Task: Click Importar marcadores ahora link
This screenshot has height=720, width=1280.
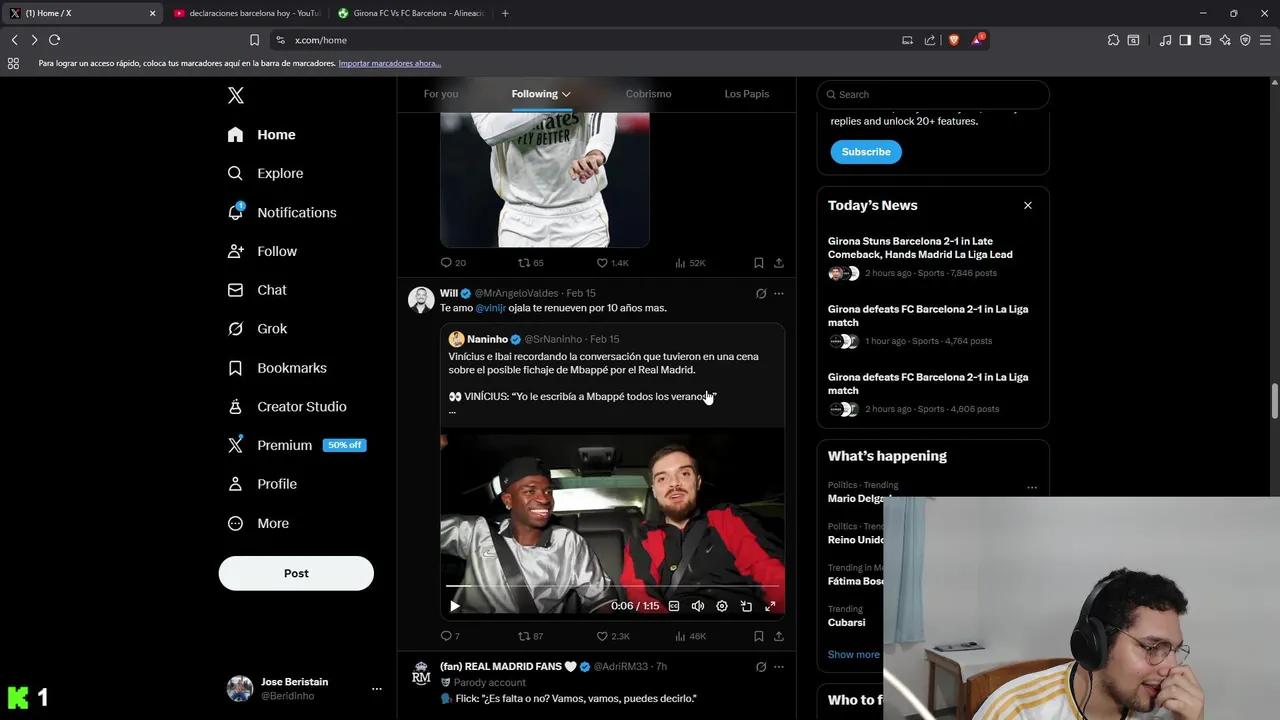Action: pyautogui.click(x=389, y=63)
